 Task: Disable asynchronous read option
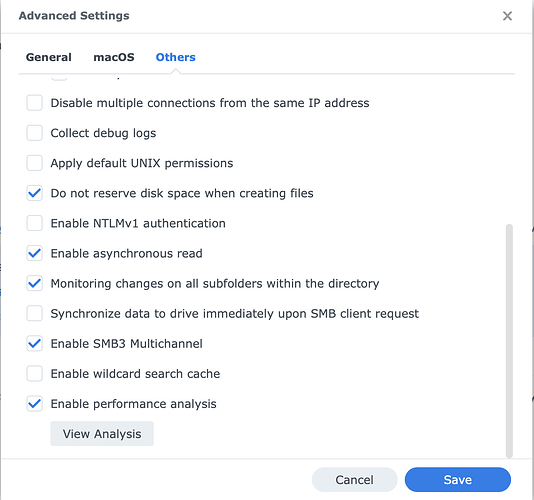34,253
